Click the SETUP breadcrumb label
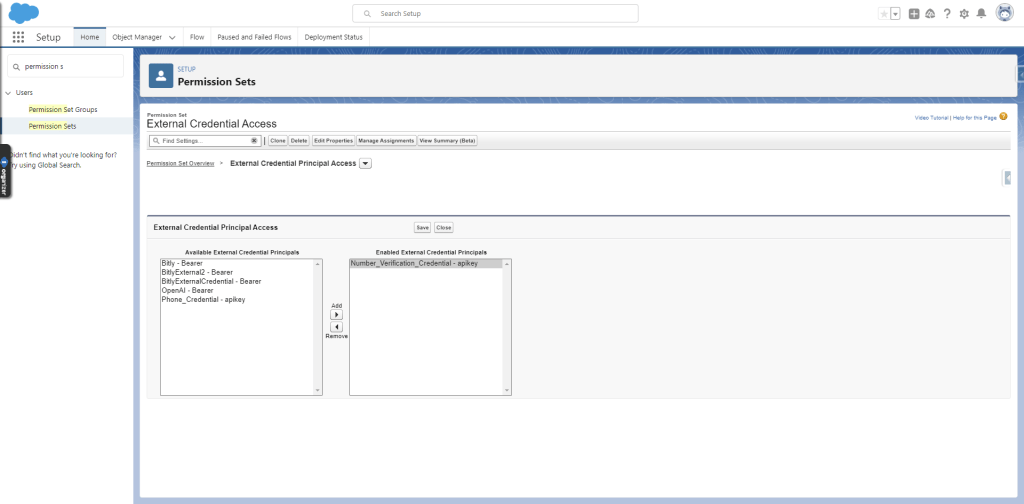The height and width of the screenshot is (504, 1024). [187, 69]
